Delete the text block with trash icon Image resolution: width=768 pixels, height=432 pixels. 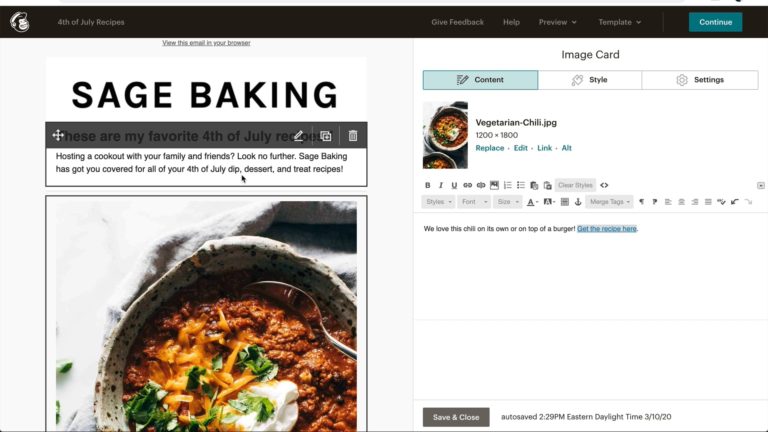353,136
